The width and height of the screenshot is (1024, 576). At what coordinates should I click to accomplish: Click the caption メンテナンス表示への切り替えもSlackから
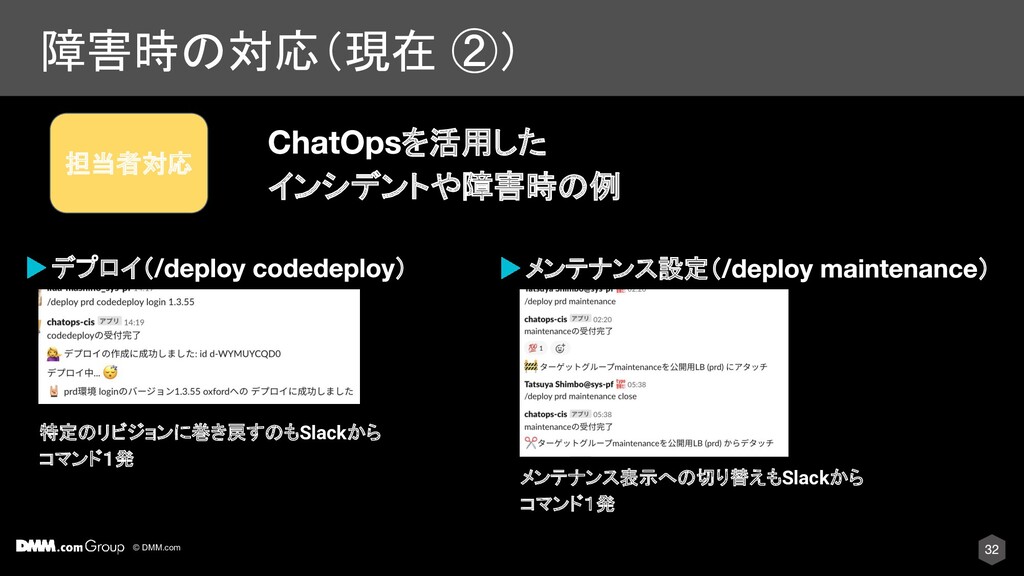(x=692, y=477)
